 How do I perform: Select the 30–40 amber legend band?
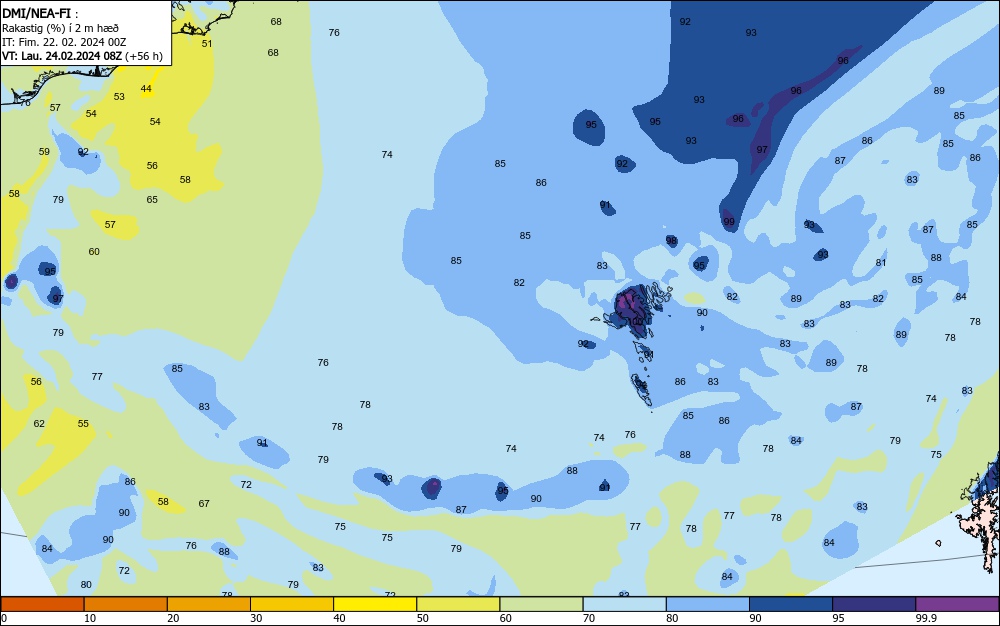point(292,604)
